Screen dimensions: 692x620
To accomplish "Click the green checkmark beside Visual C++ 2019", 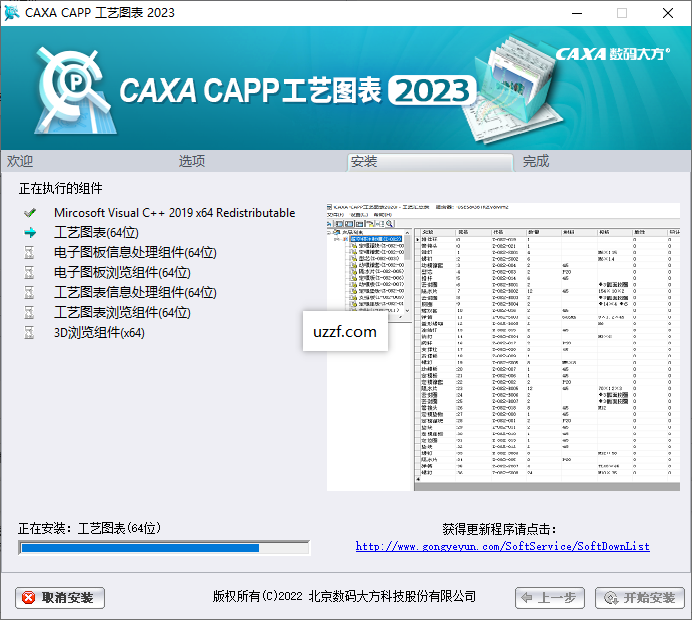I will tap(29, 213).
